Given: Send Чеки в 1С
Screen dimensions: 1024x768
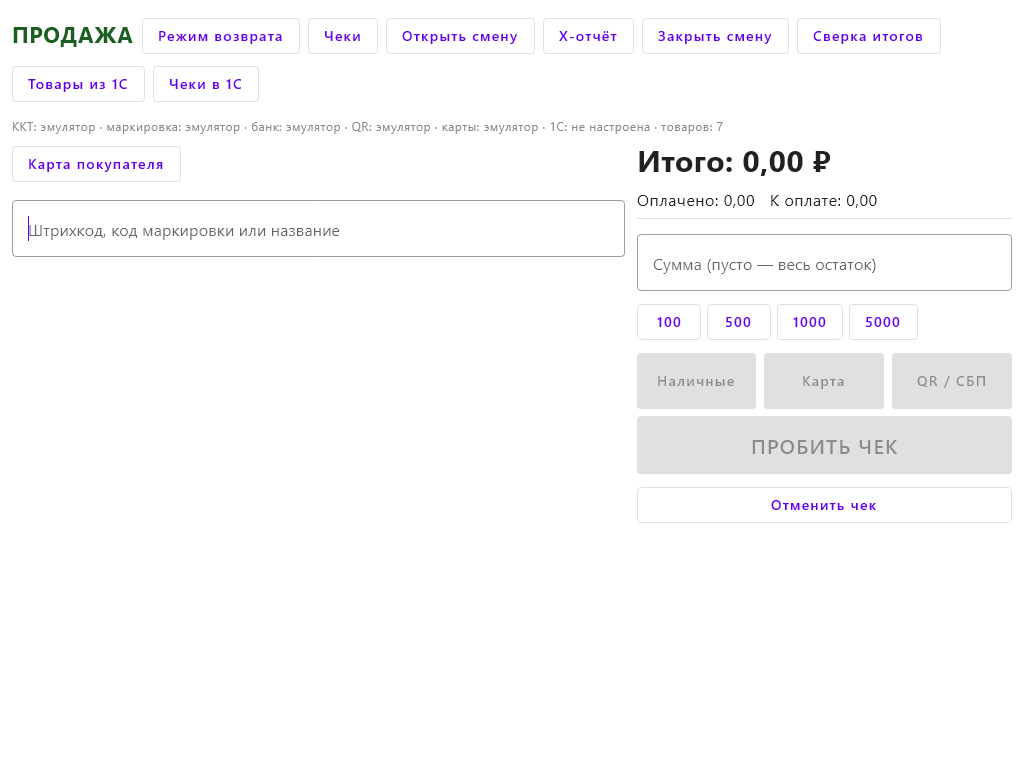Looking at the screenshot, I should pos(206,84).
